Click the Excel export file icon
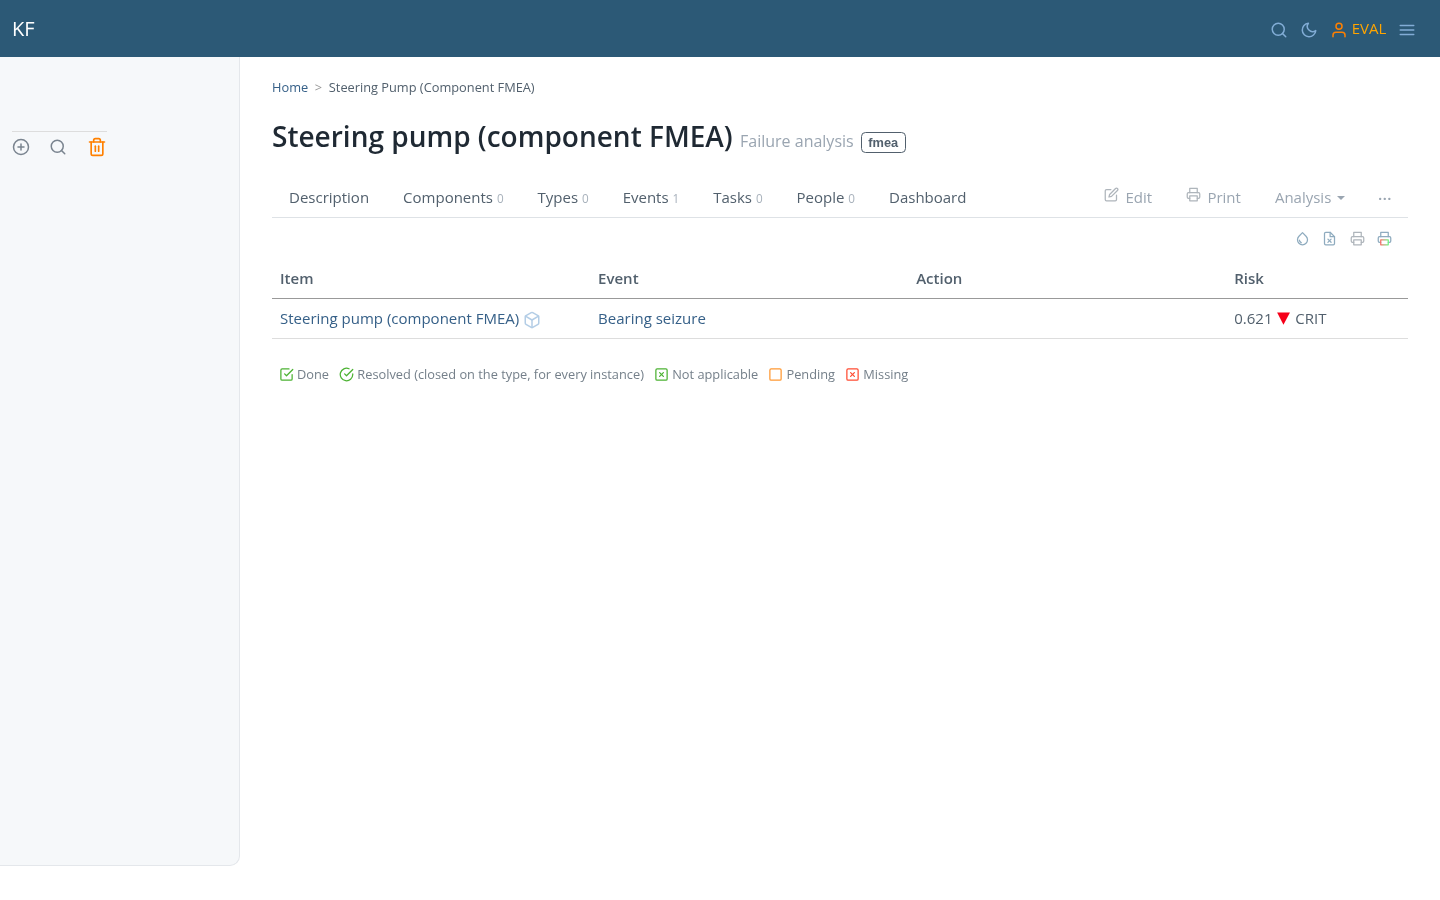 [1329, 239]
